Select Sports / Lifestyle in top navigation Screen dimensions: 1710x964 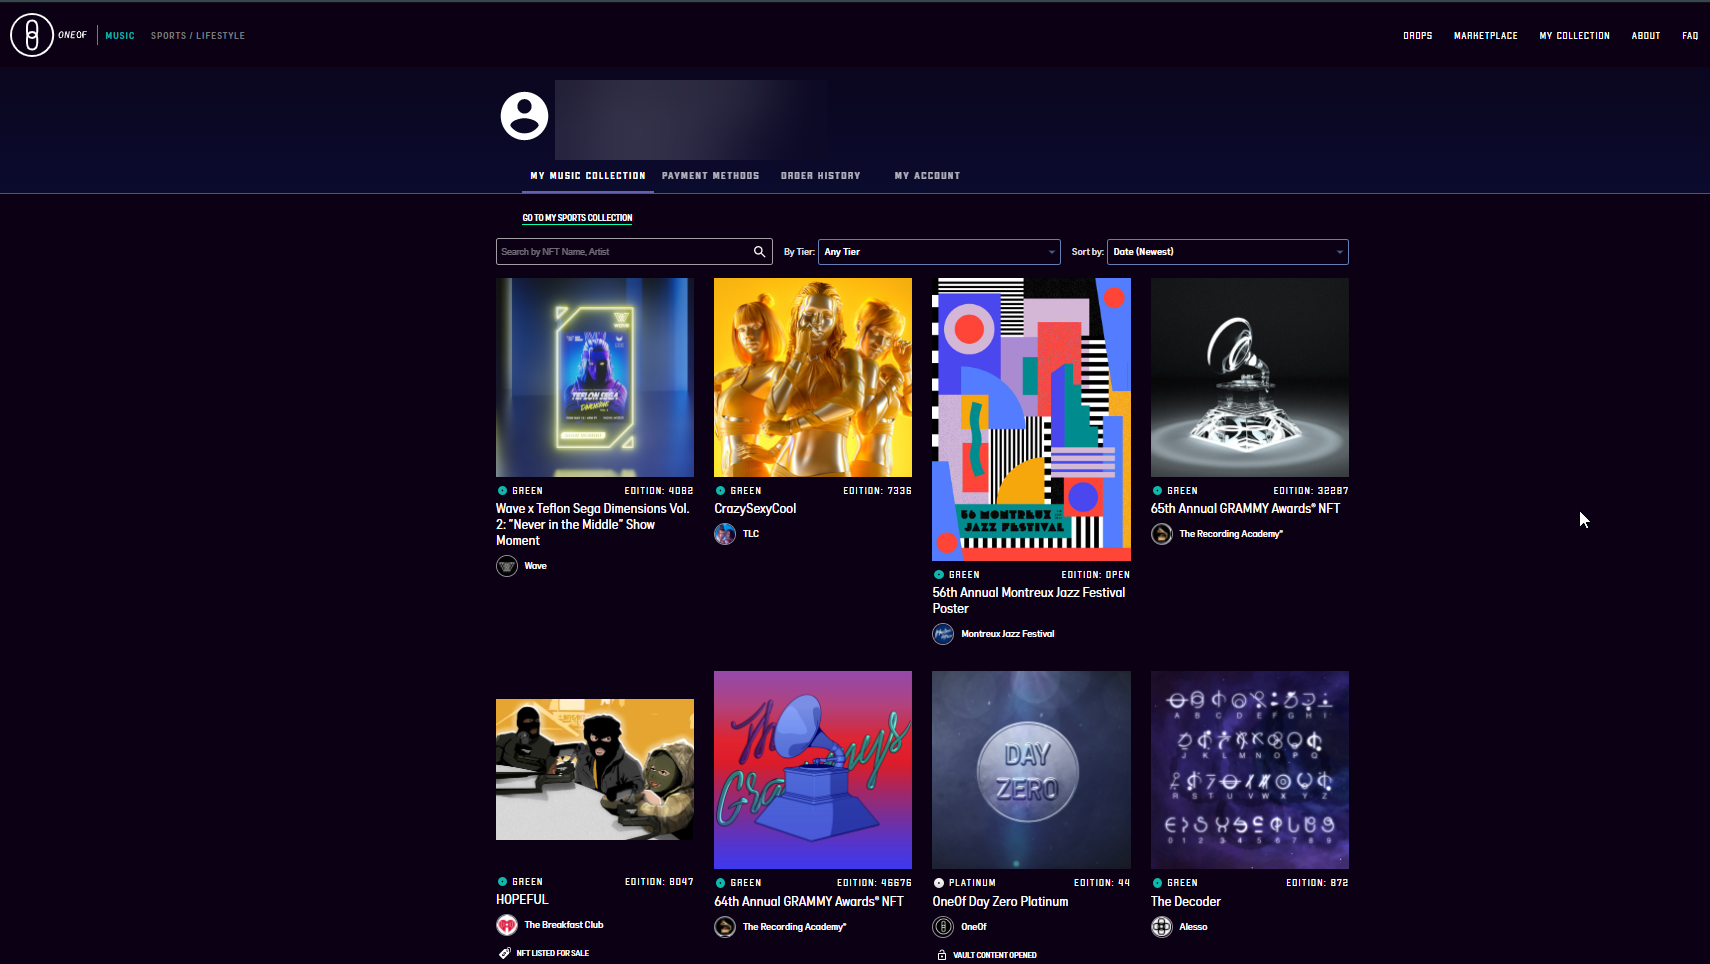tap(198, 36)
